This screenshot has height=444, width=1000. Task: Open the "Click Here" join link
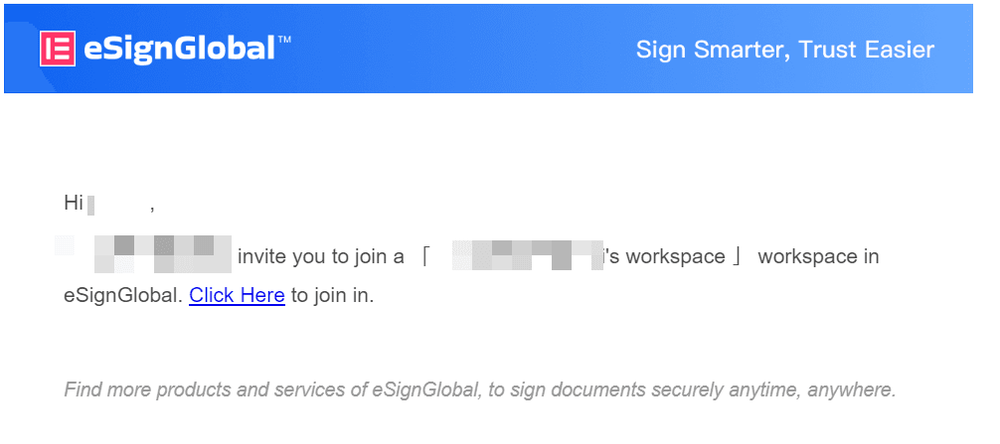(x=237, y=295)
